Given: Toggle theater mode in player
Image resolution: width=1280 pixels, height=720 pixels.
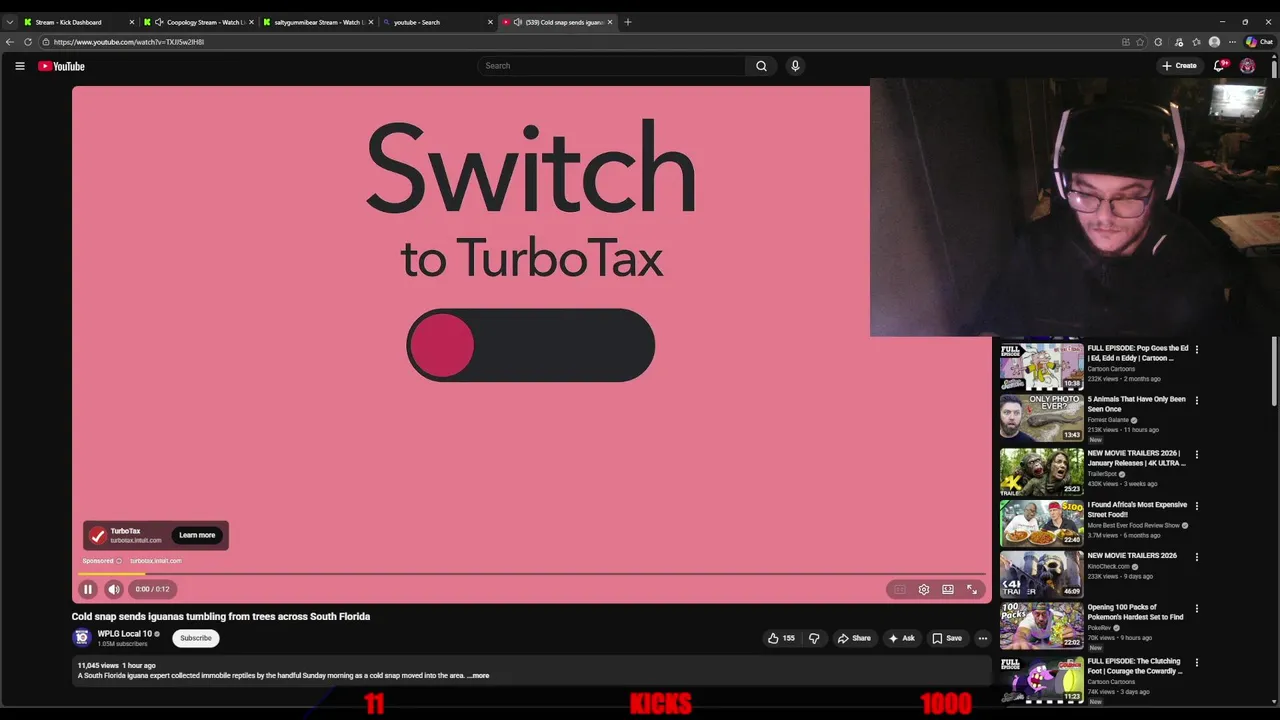Looking at the screenshot, I should point(948,589).
